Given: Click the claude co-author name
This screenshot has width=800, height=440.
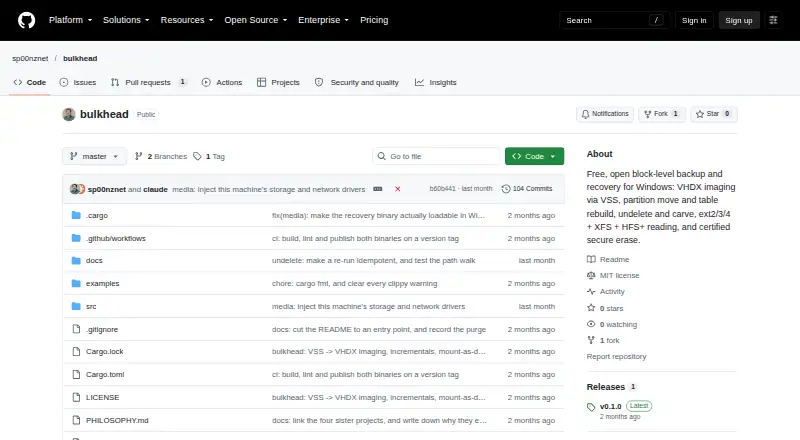Looking at the screenshot, I should 156,189.
